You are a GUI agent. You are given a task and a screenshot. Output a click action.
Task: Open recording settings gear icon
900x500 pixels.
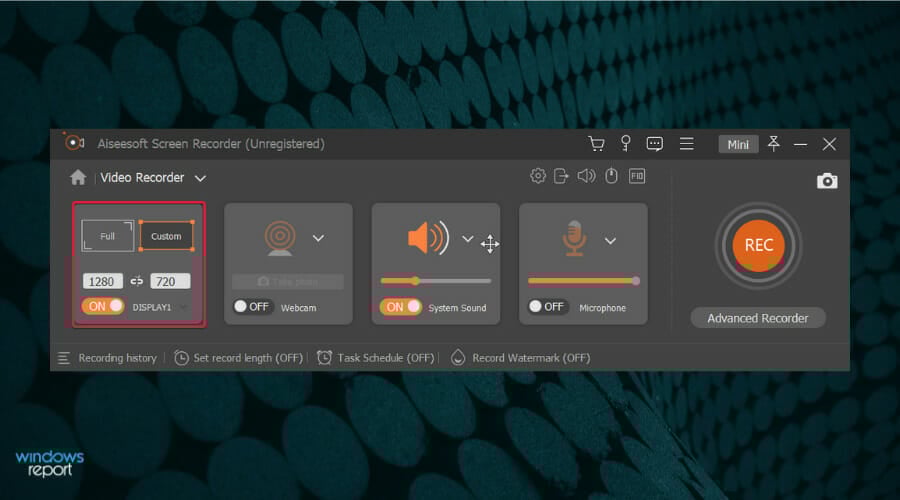538,176
